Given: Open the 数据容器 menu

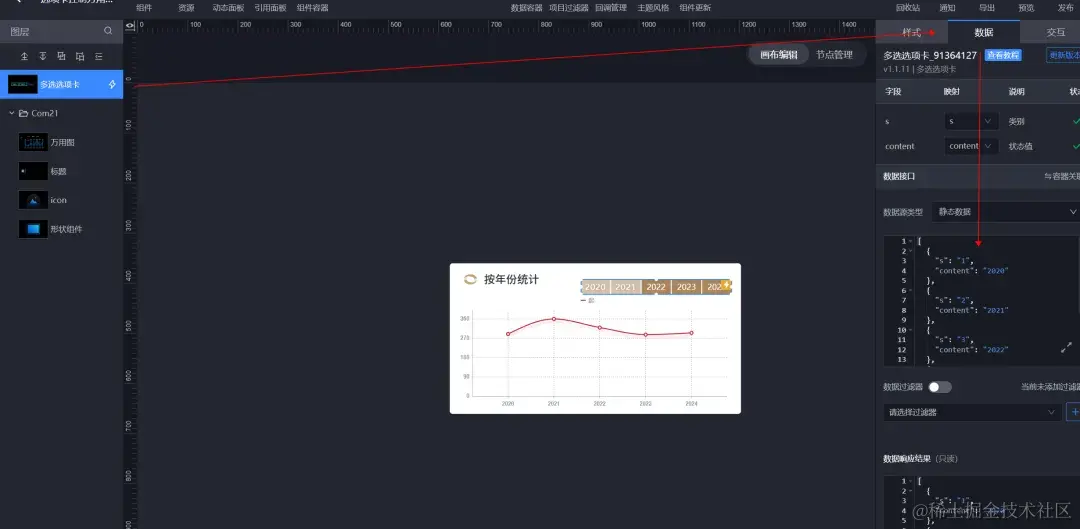Looking at the screenshot, I should point(526,8).
